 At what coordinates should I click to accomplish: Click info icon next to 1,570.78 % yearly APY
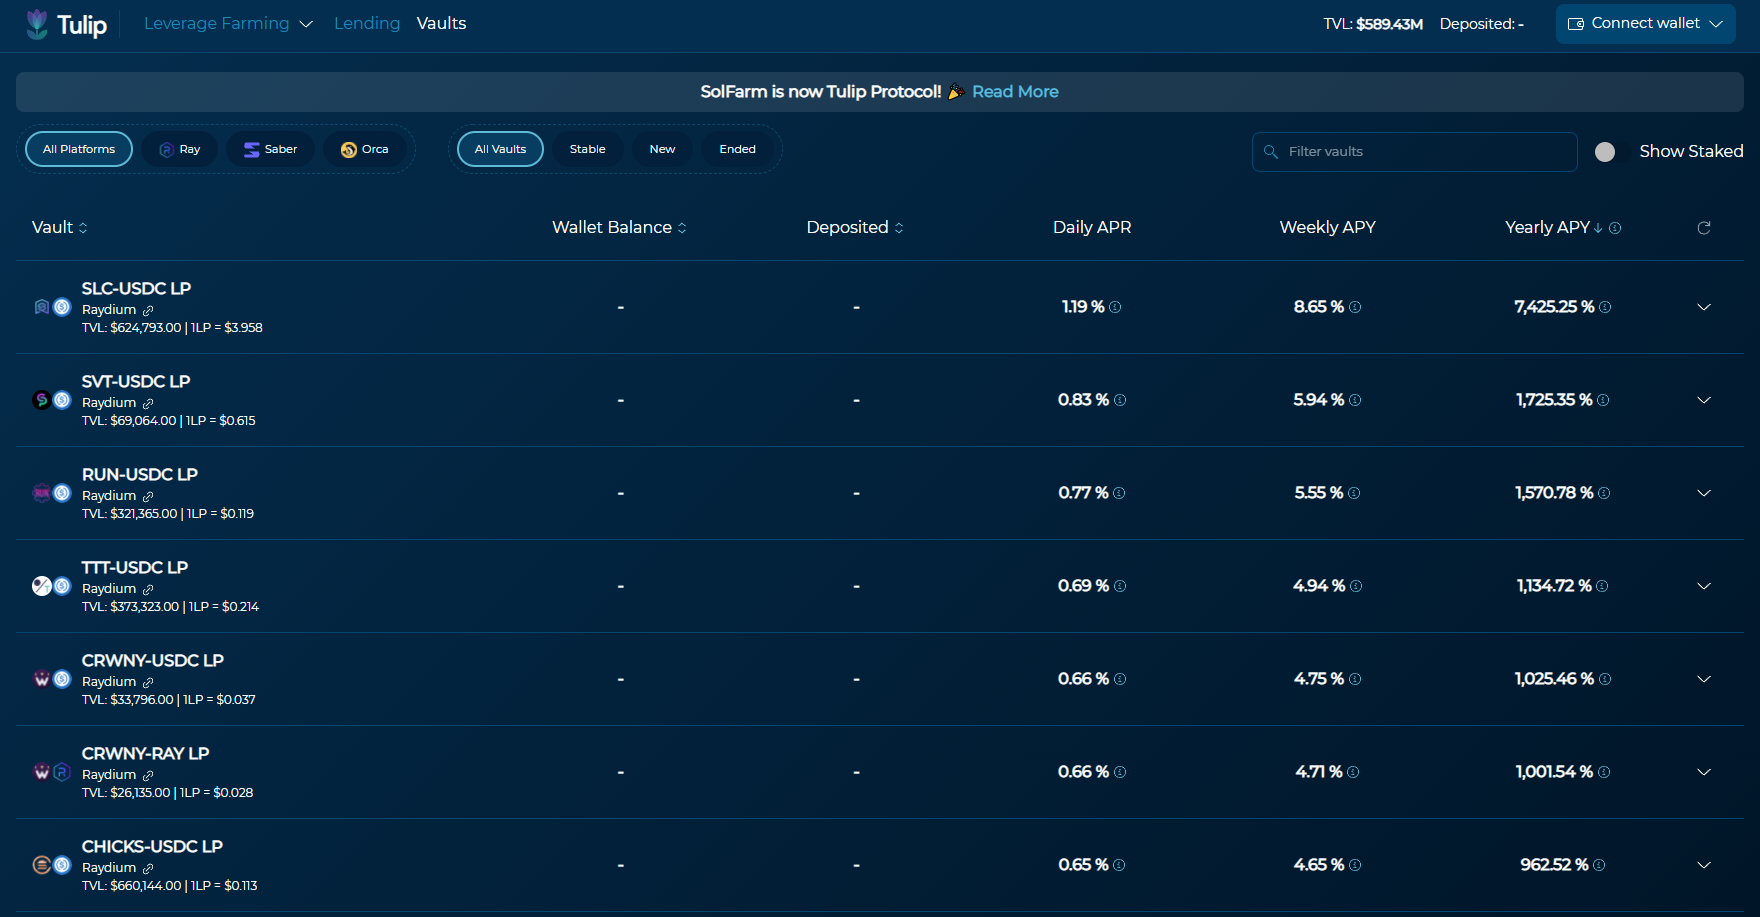(1604, 493)
